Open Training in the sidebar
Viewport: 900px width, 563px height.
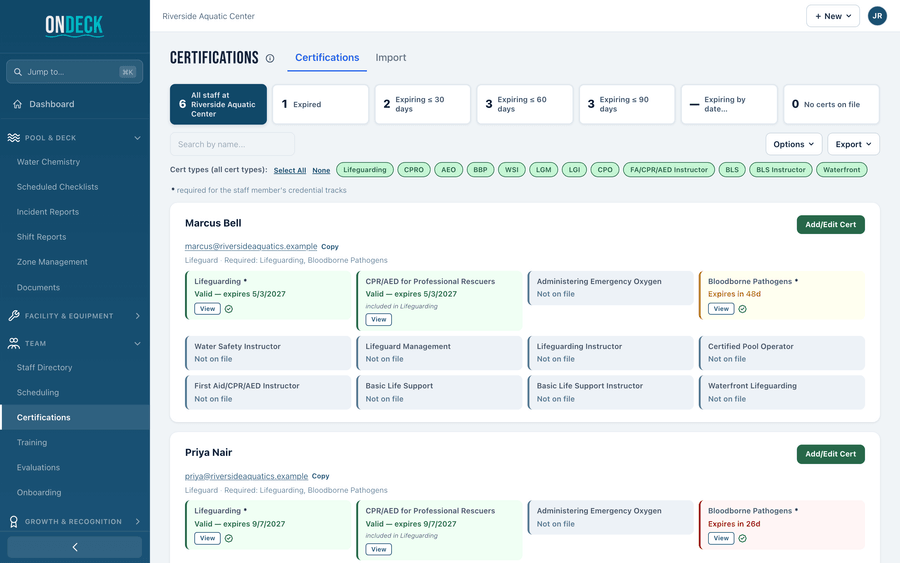point(32,442)
